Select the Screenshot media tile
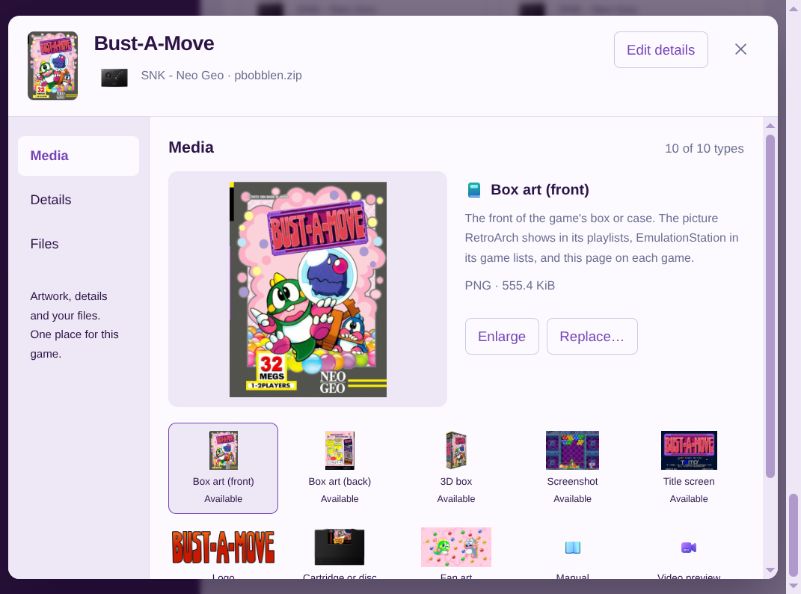801x594 pixels. click(572, 468)
